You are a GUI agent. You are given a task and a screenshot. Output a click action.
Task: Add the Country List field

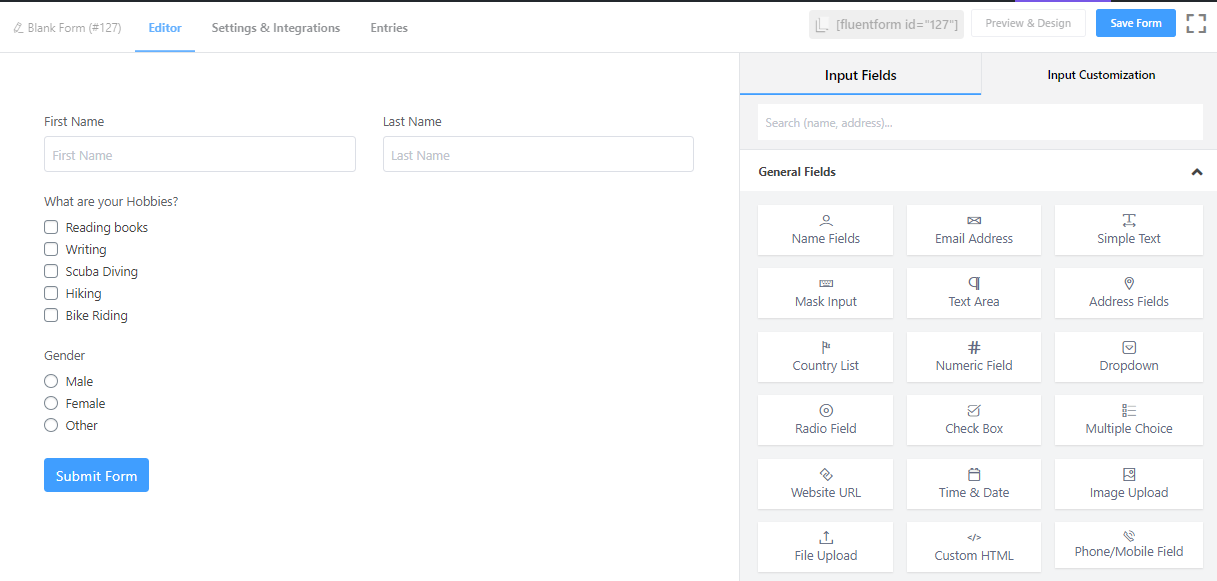pyautogui.click(x=825, y=357)
